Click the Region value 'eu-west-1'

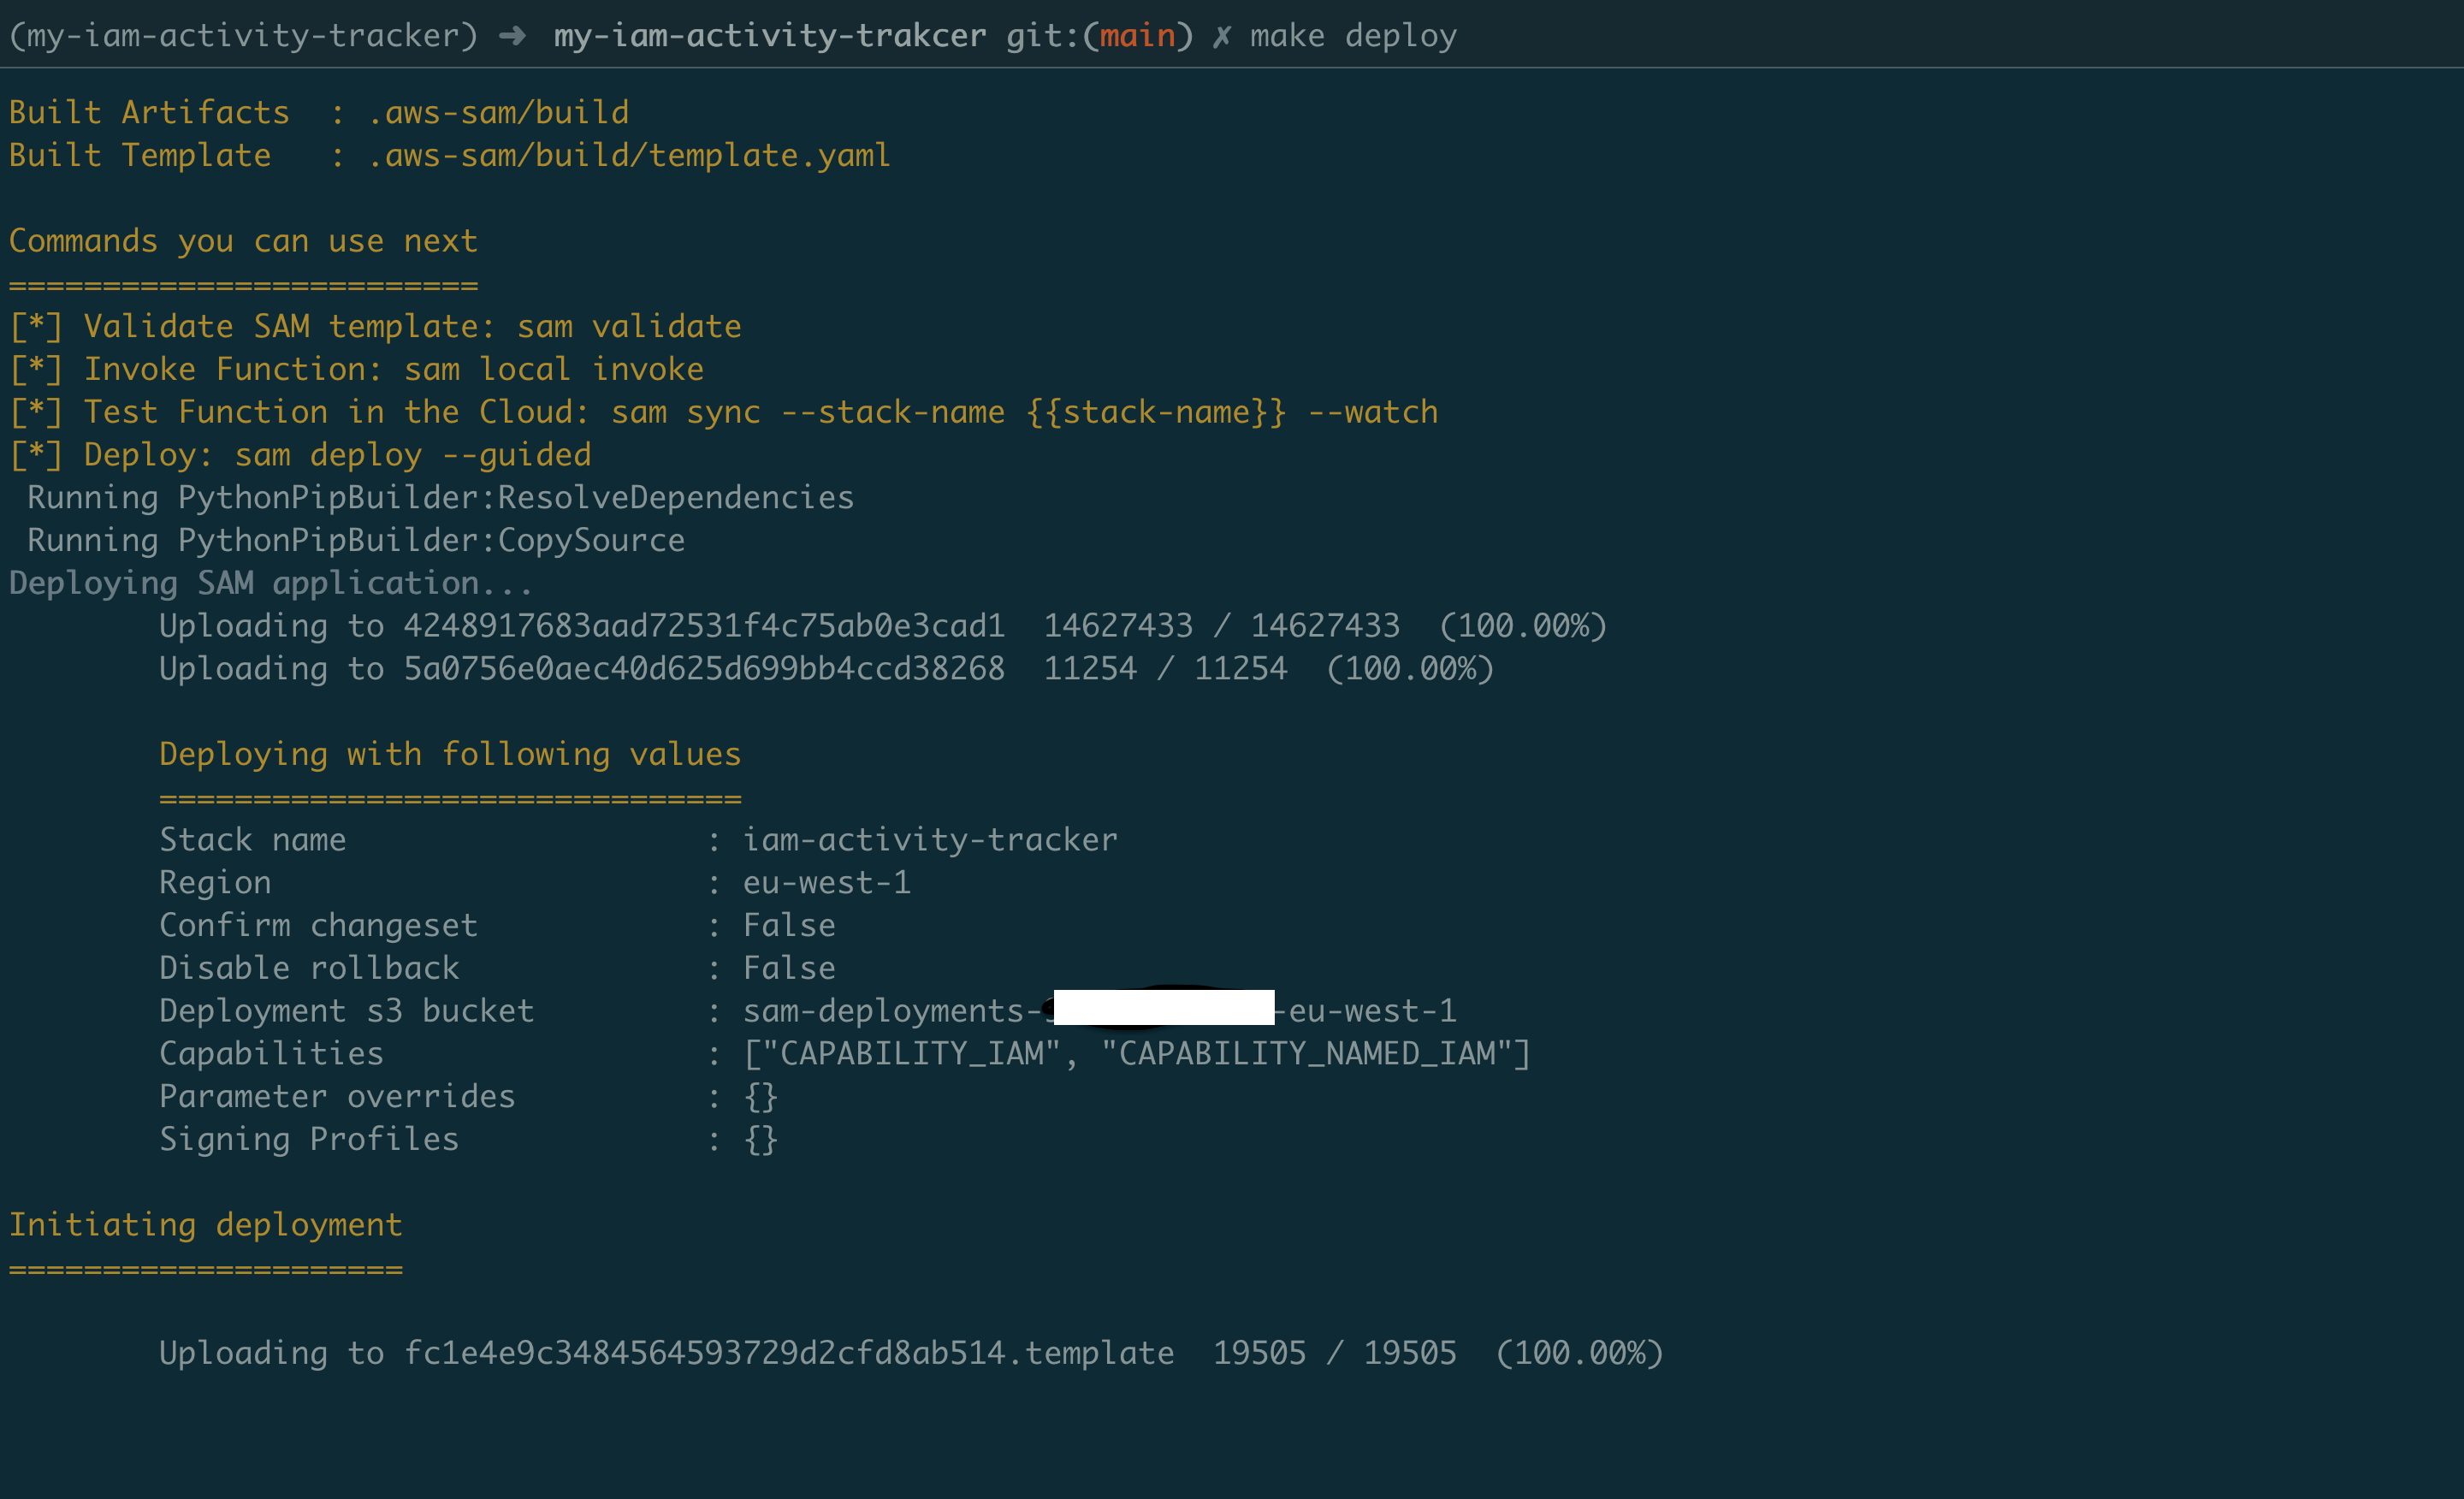coord(827,883)
